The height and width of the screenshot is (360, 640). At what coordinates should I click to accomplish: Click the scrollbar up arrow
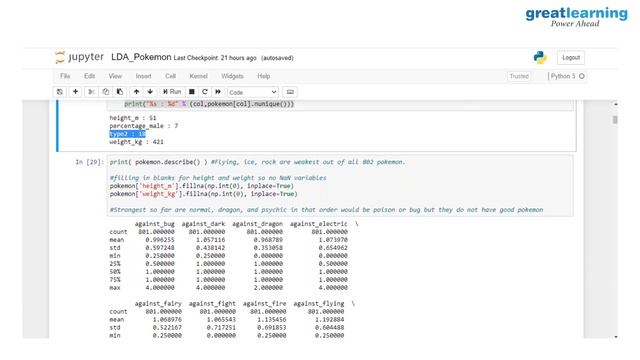click(x=616, y=104)
